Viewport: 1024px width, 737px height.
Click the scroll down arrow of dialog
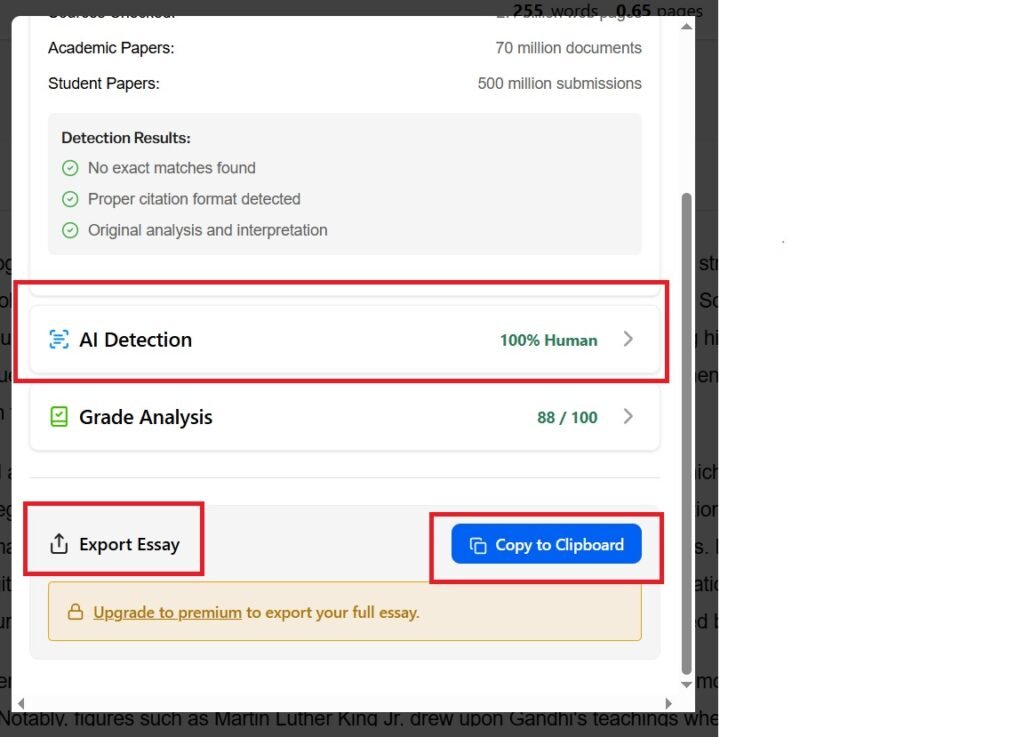[685, 684]
